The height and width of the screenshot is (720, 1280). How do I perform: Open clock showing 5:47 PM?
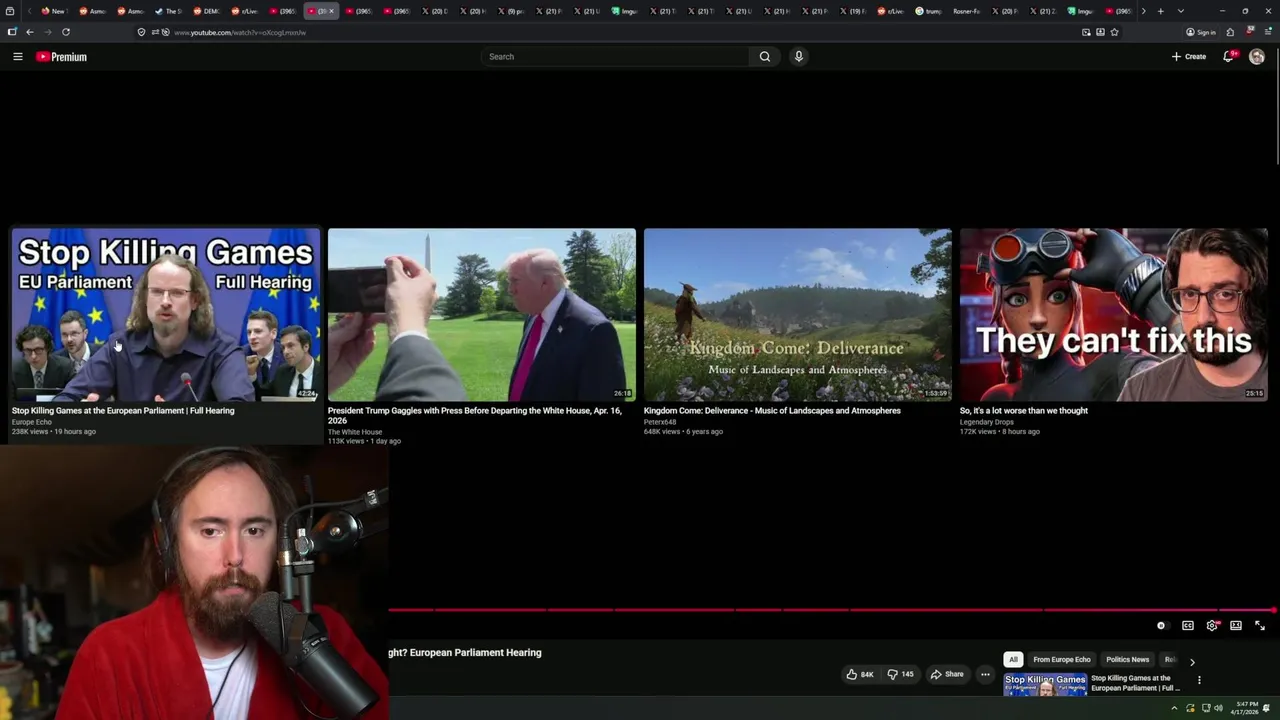1247,708
